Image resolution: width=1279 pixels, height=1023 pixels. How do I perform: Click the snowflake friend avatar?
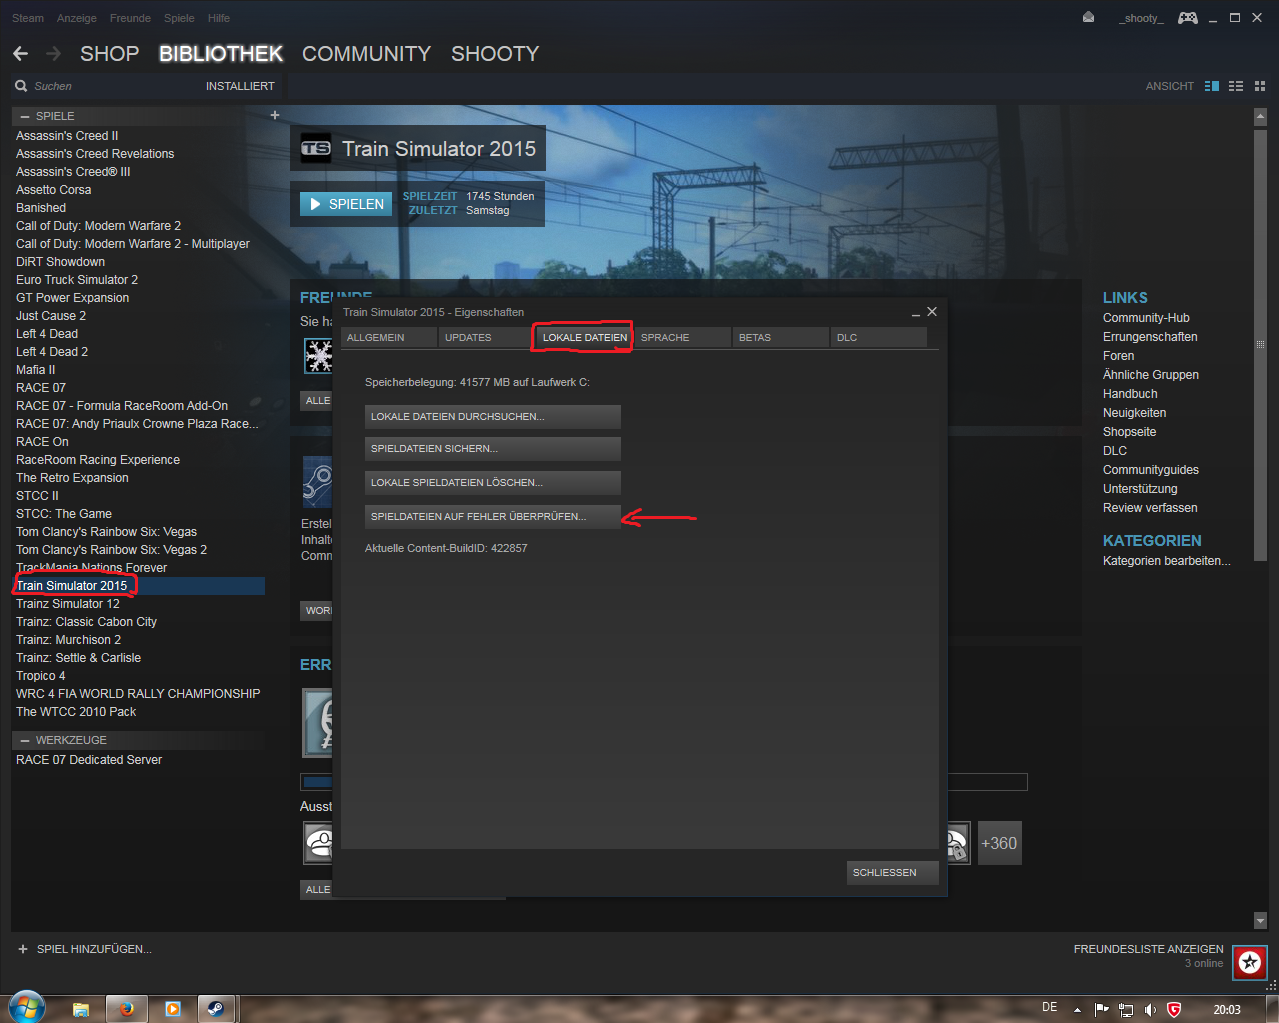318,355
